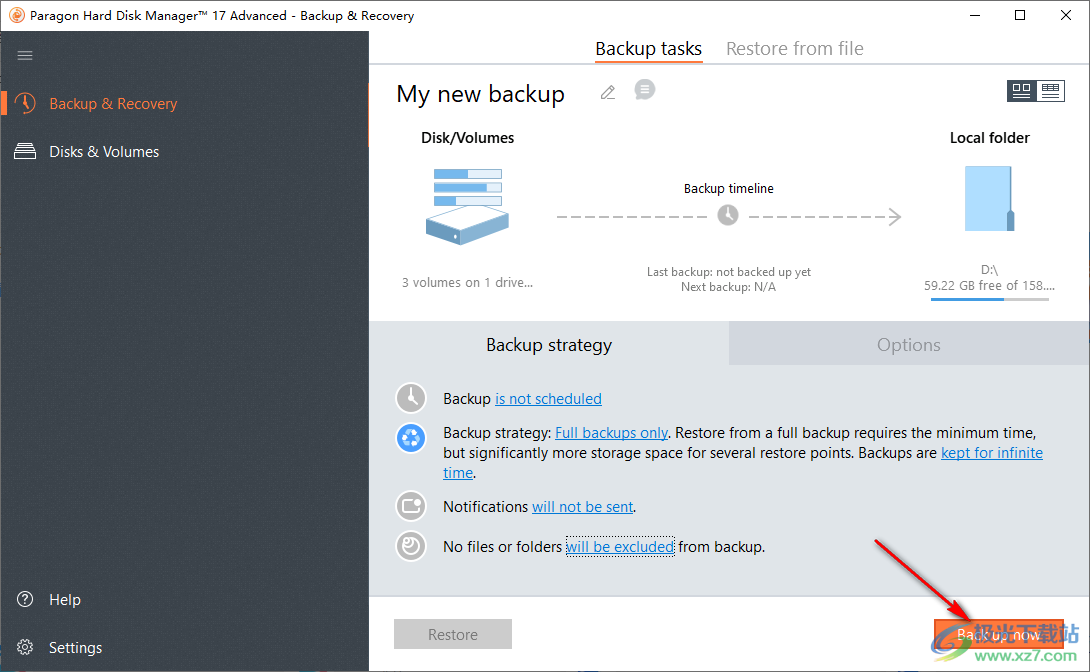
Task: Click the 'kept for infinite time' link
Action: pyautogui.click(x=992, y=453)
